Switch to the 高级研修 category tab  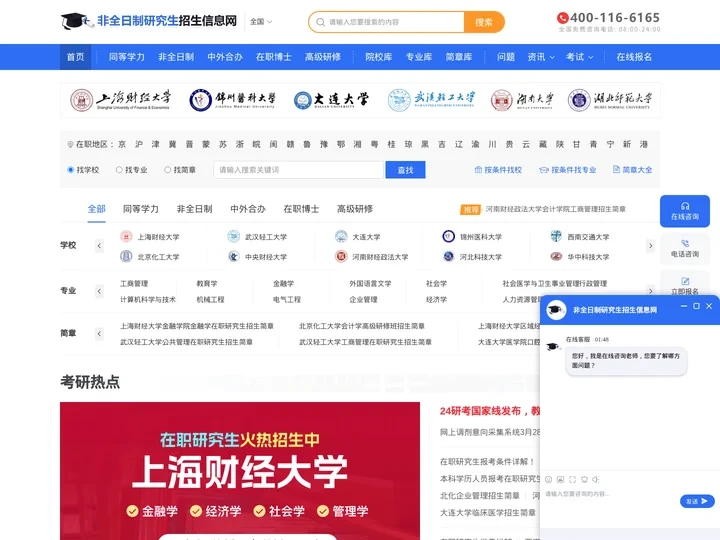pyautogui.click(x=355, y=209)
